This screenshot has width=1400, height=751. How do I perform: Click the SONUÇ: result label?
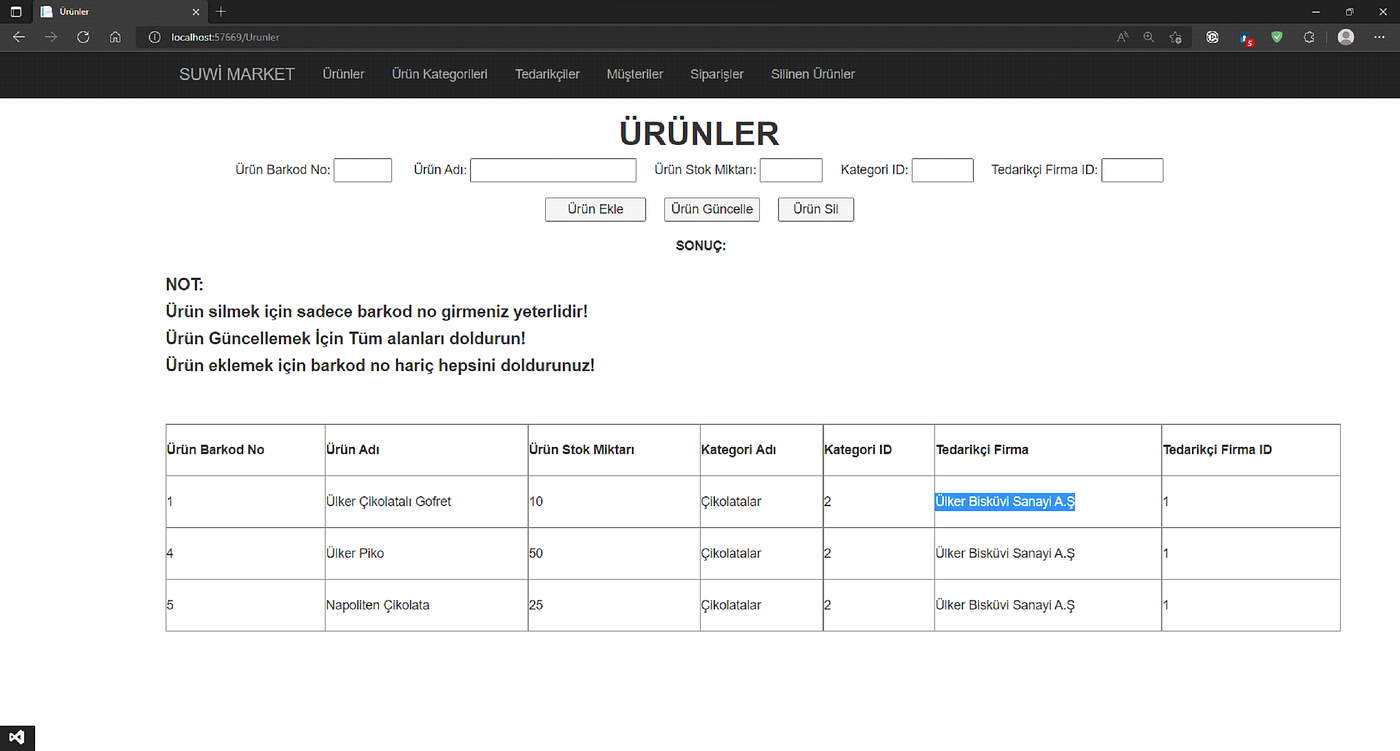(x=700, y=246)
